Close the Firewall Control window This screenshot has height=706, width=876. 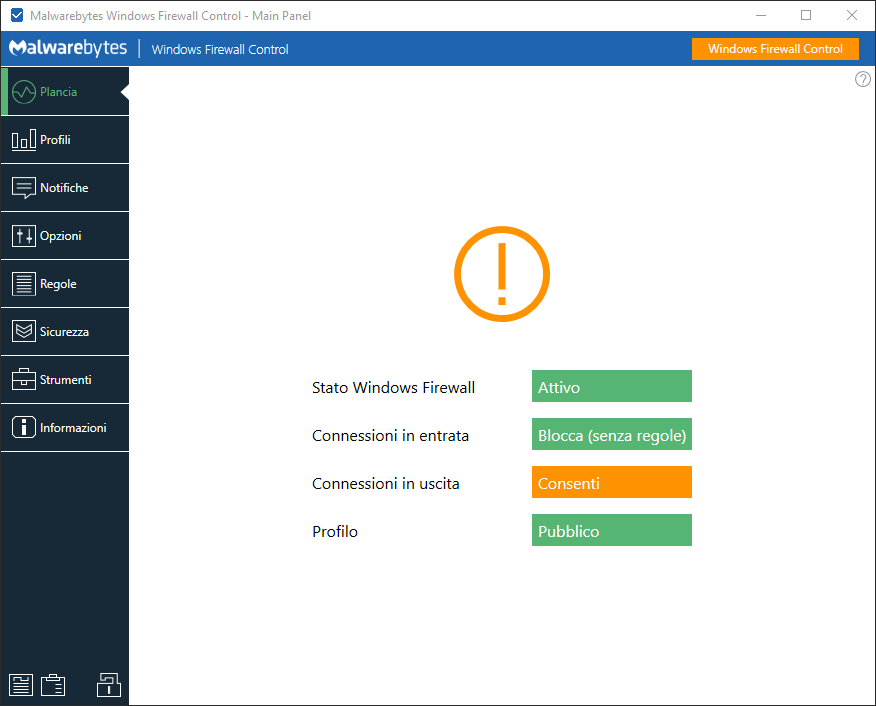851,15
